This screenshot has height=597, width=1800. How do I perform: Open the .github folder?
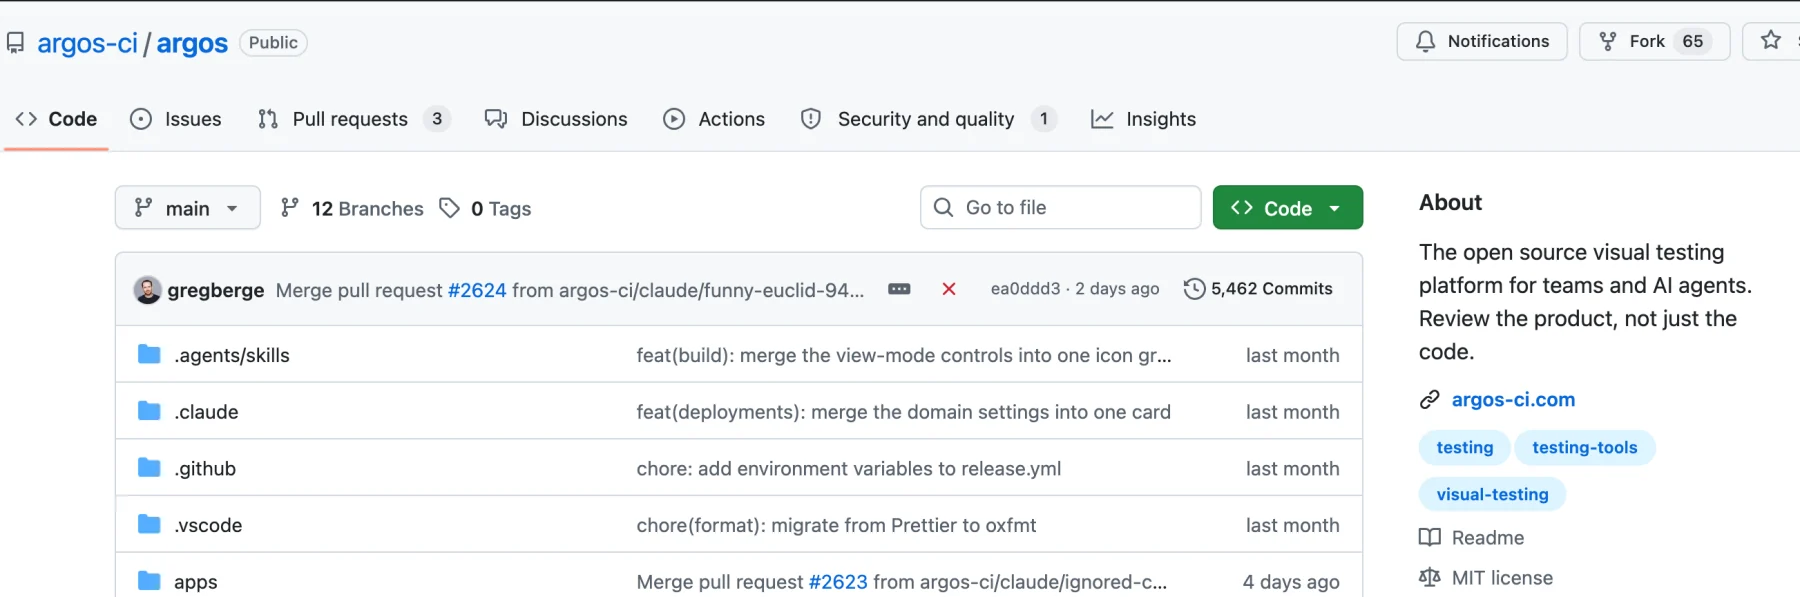(x=205, y=469)
